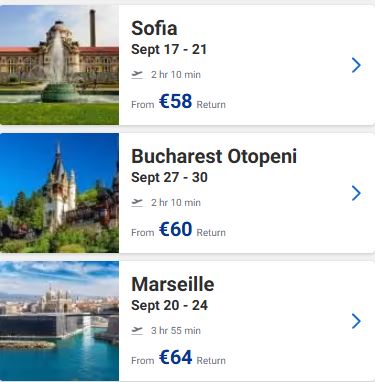Click Sofia's 2 hr 10 min duration
Image resolution: width=375 pixels, height=382 pixels.
(176, 75)
